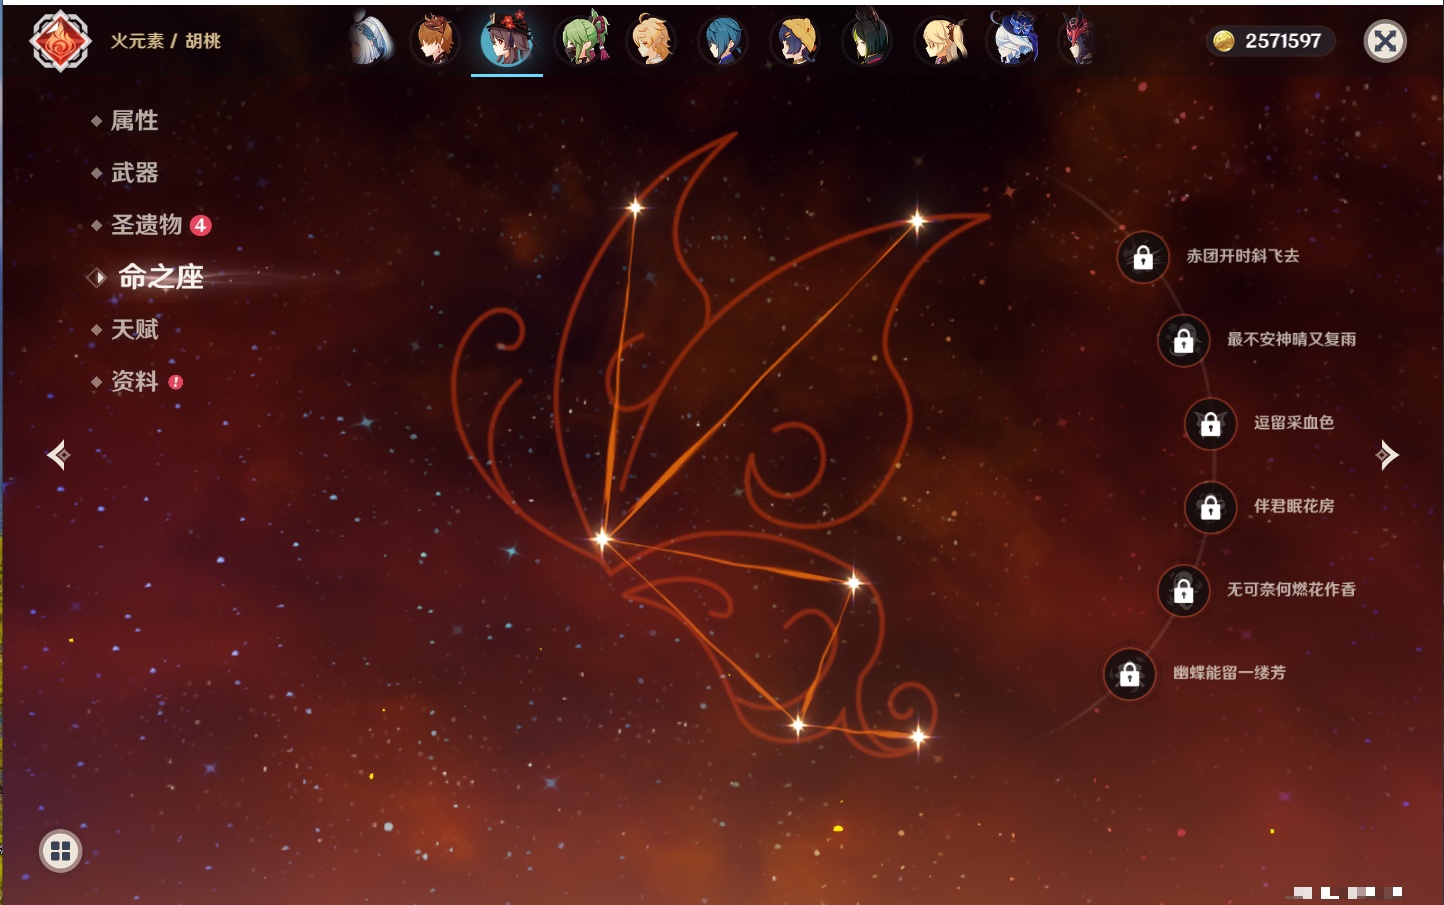The width and height of the screenshot is (1444, 905).
Task: Select the blond Traveler portrait with ahoge
Action: [651, 40]
